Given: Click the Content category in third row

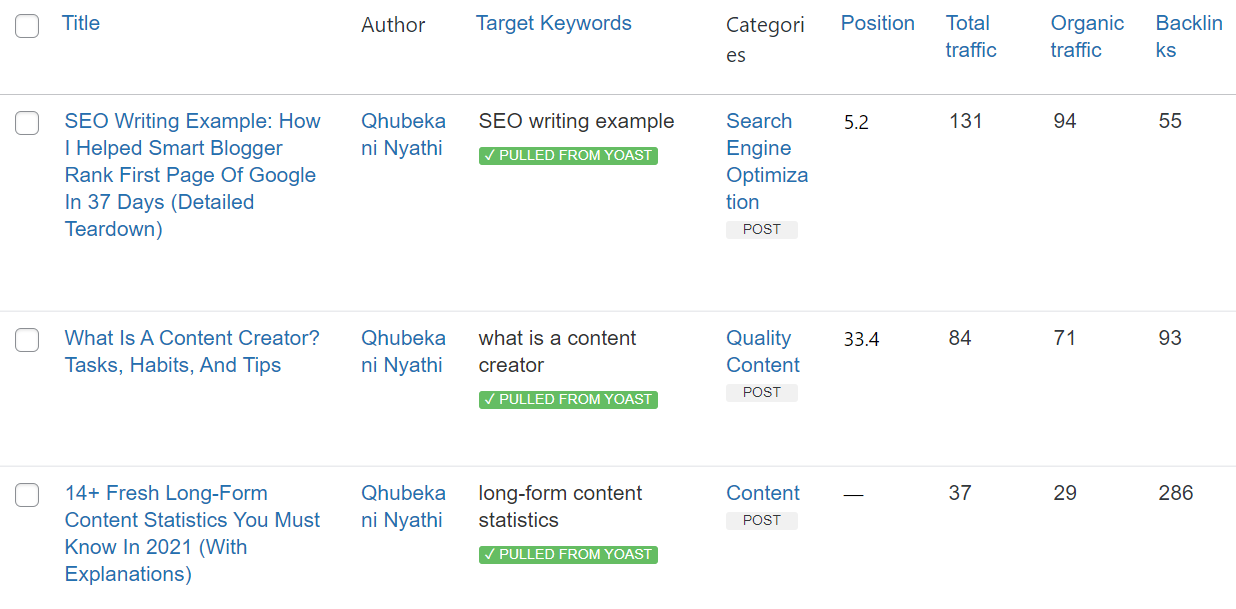Looking at the screenshot, I should click(x=762, y=493).
